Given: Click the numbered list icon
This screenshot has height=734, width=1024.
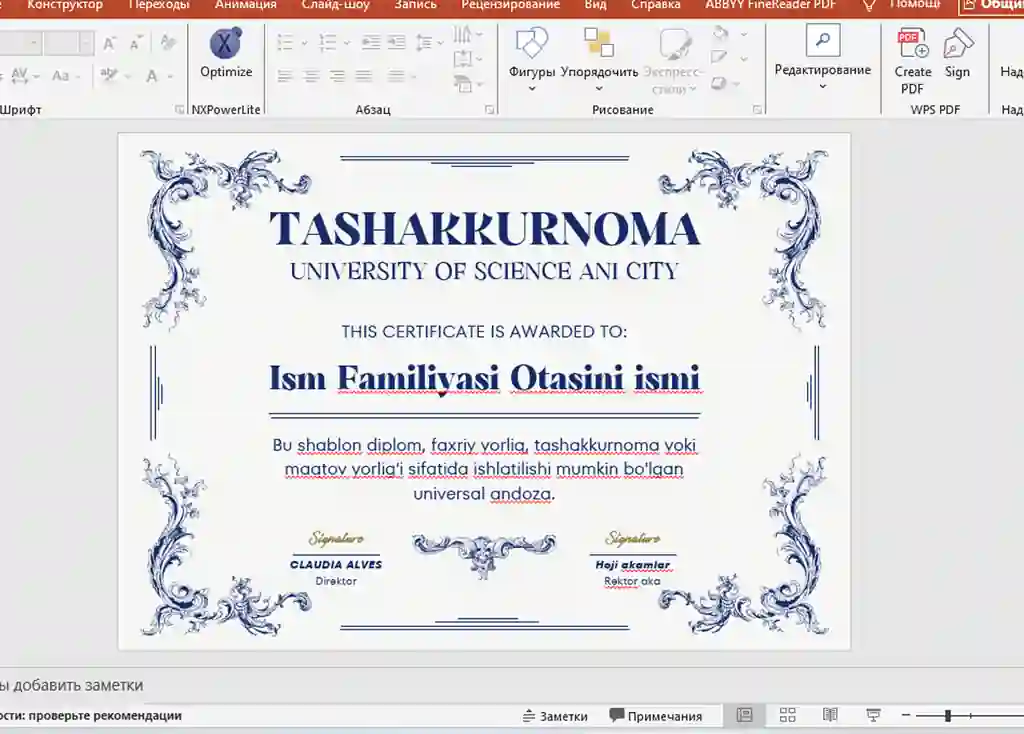Looking at the screenshot, I should [327, 43].
